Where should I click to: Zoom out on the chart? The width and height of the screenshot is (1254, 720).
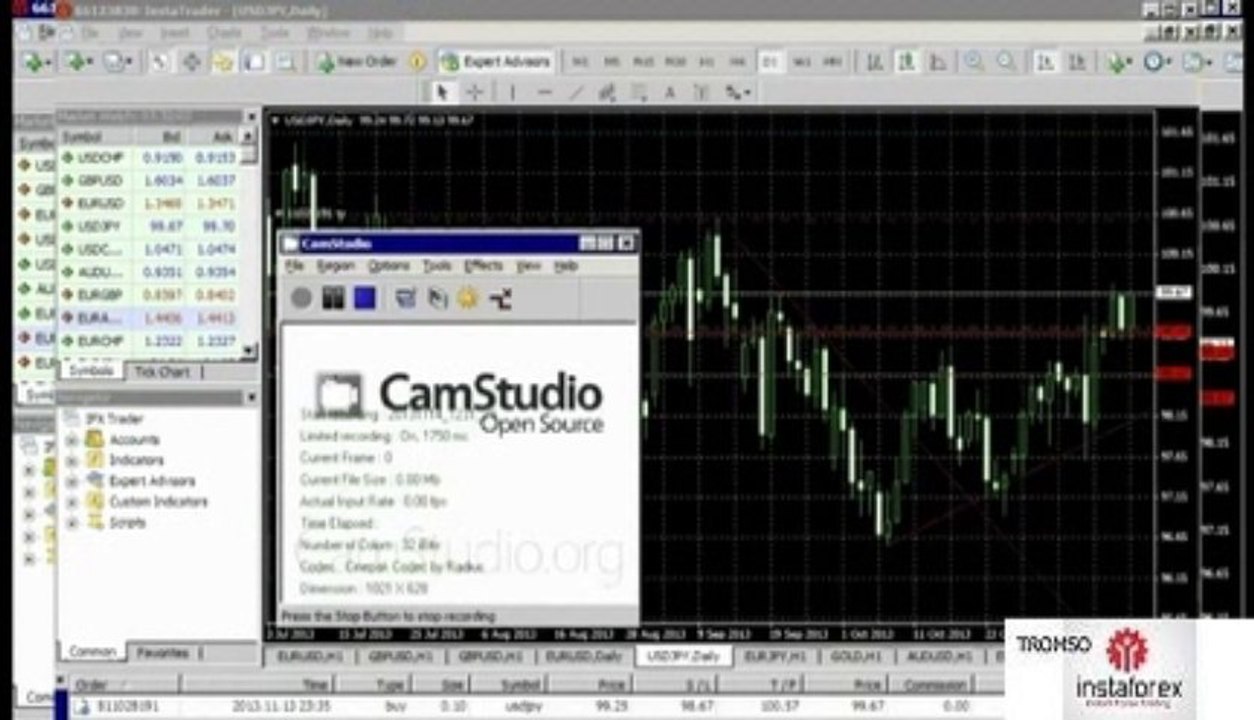pyautogui.click(x=1006, y=62)
